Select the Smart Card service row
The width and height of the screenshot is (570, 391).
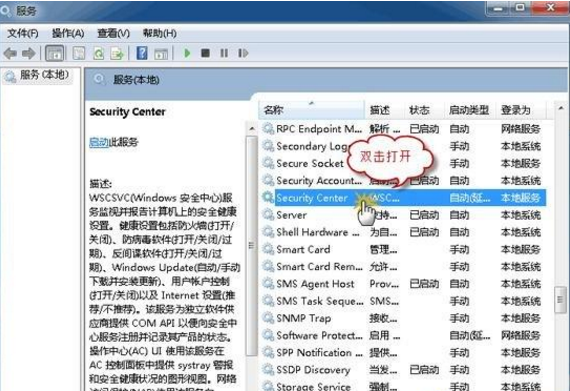click(404, 249)
